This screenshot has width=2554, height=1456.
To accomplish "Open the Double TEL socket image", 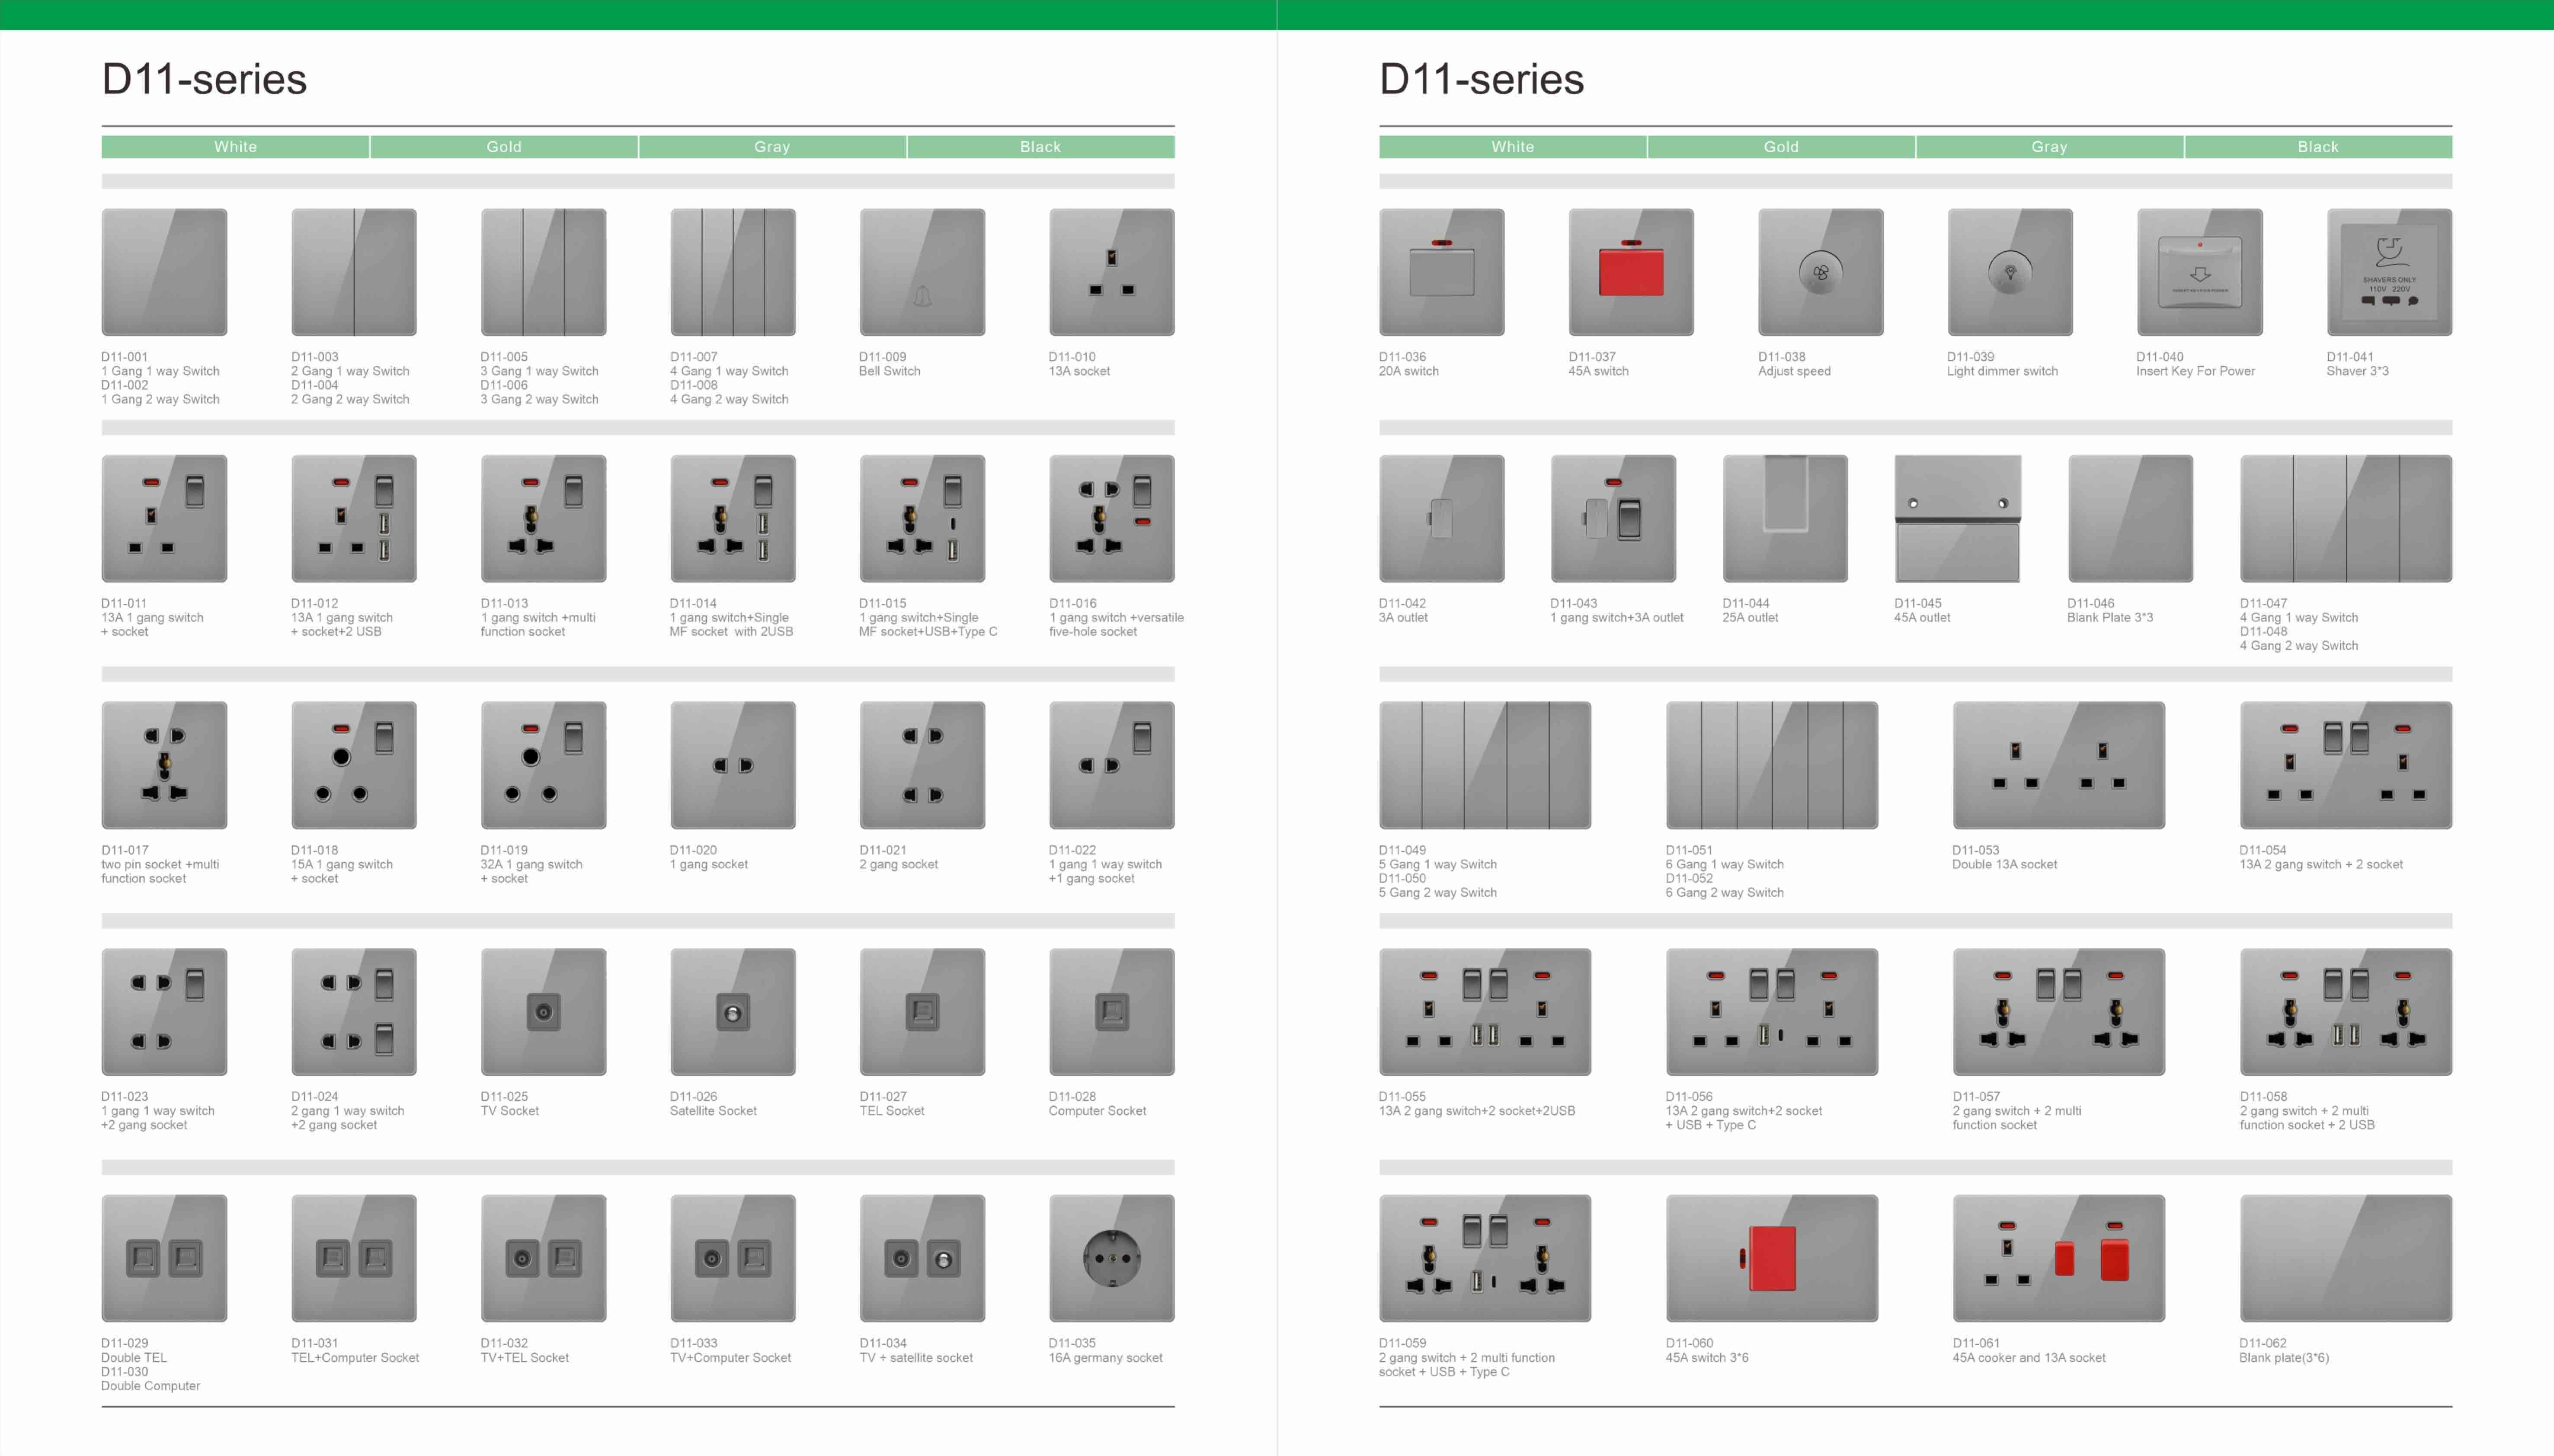I will pyautogui.click(x=164, y=1258).
